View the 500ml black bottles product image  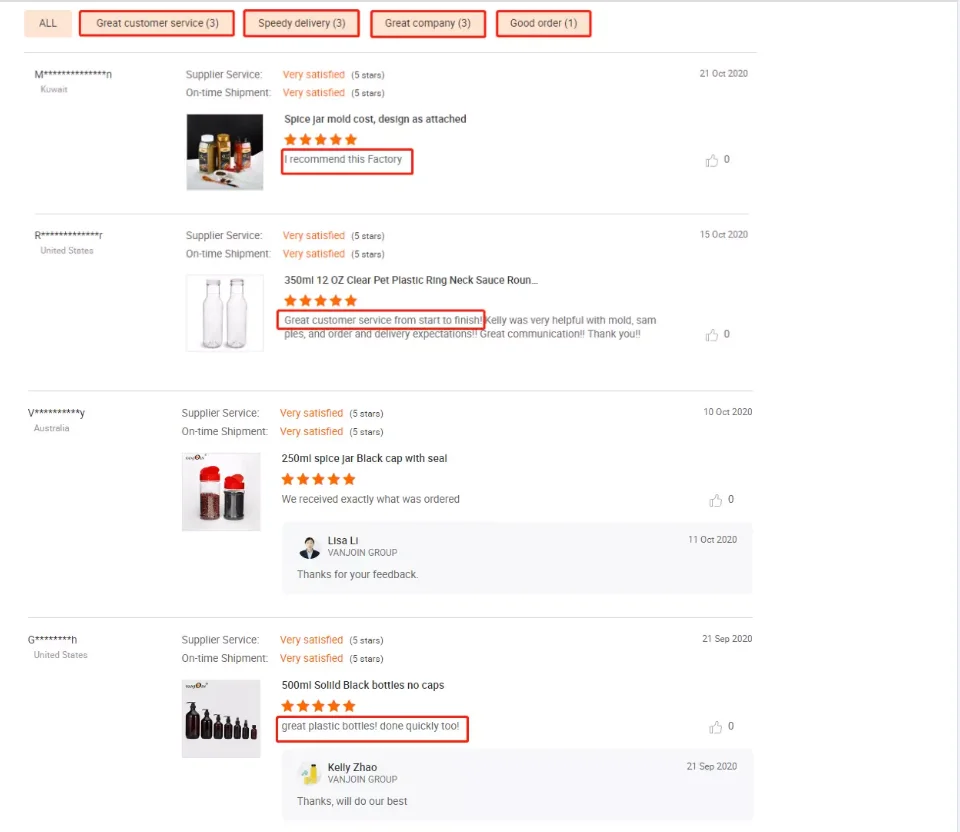[x=221, y=718]
